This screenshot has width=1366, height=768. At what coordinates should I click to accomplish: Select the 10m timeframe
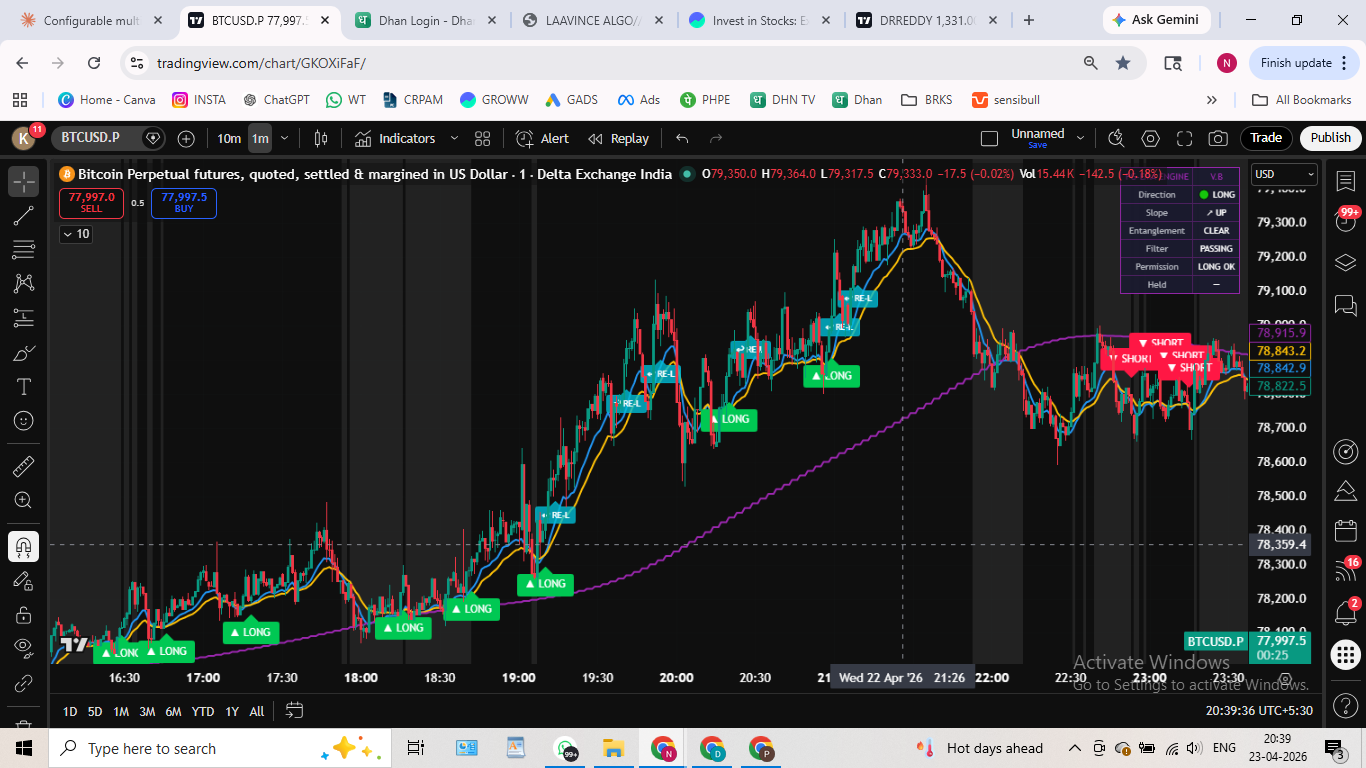[x=229, y=139]
